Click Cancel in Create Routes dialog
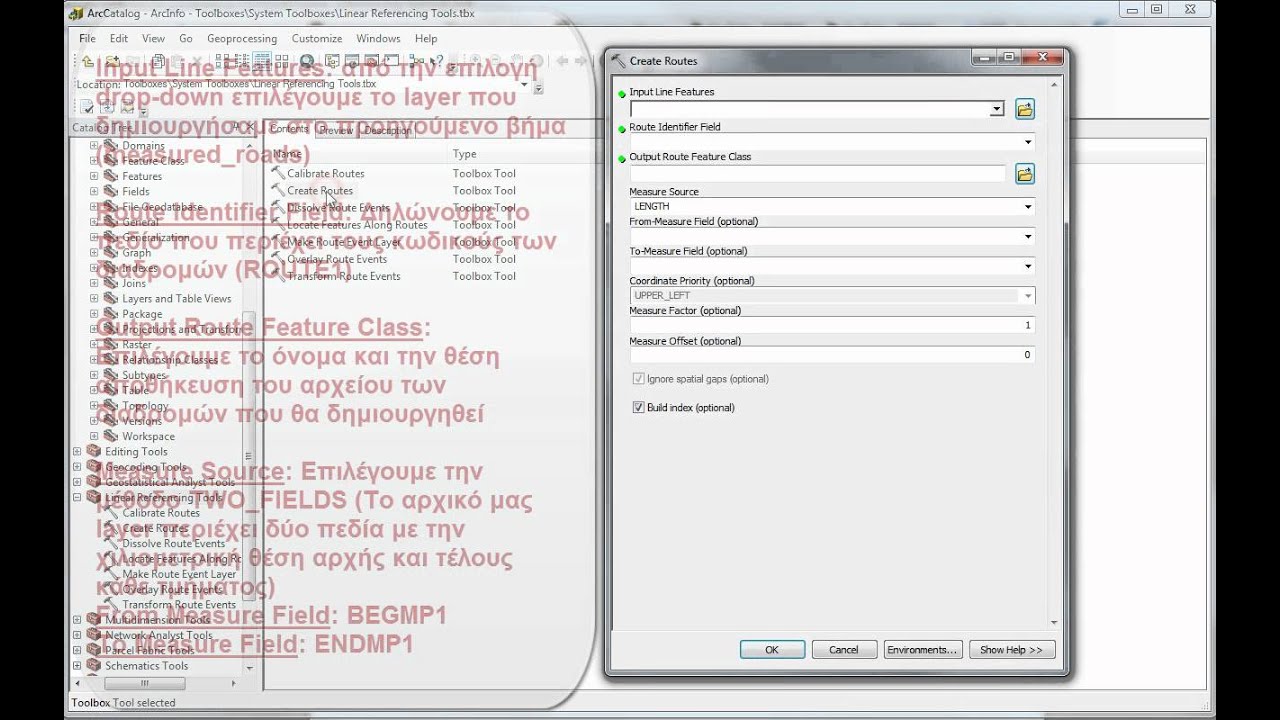The width and height of the screenshot is (1280, 720). click(843, 650)
